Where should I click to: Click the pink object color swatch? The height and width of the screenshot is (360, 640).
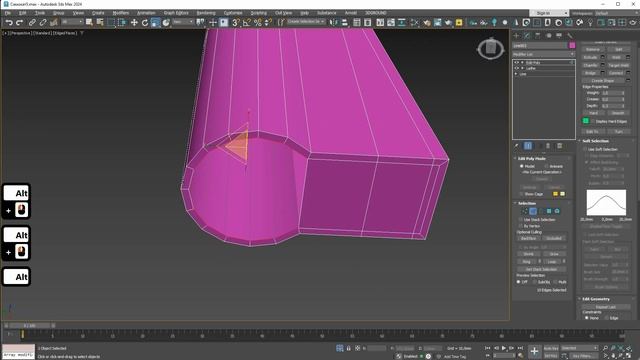click(572, 46)
